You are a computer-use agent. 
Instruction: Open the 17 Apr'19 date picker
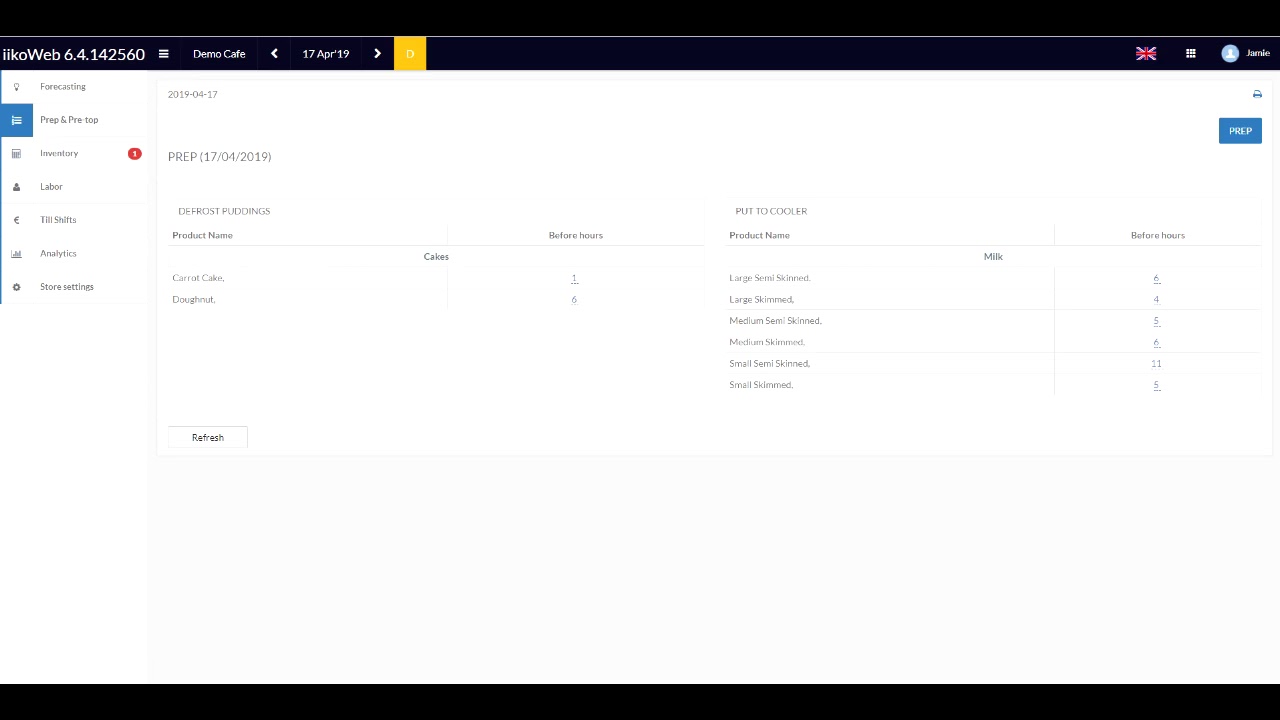326,54
